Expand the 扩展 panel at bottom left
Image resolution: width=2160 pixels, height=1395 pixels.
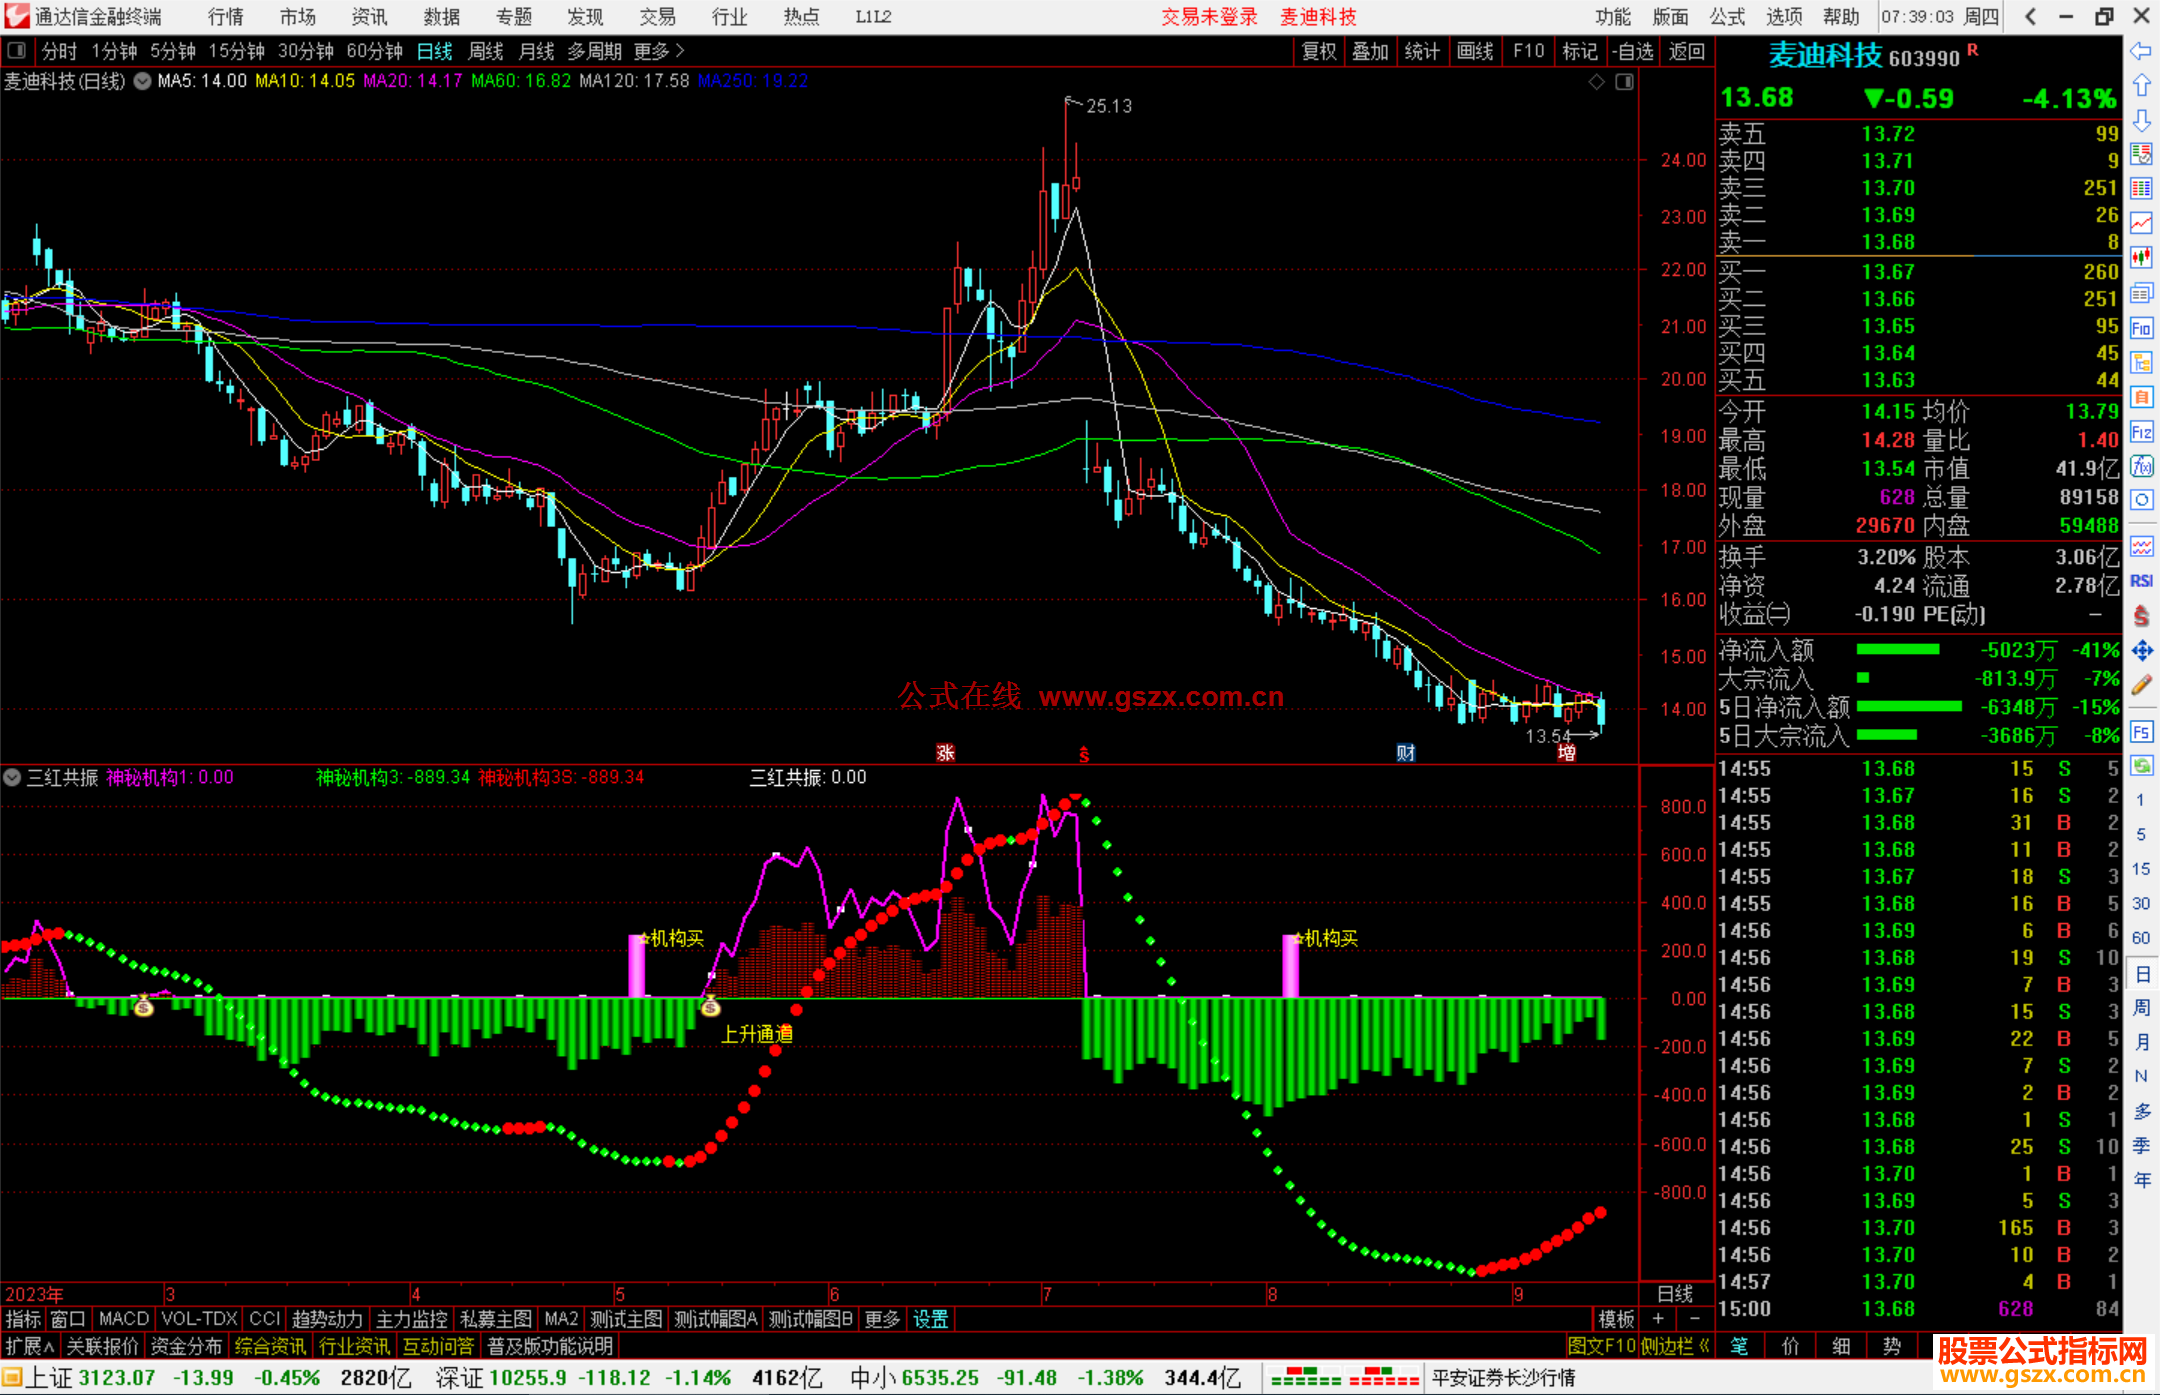29,1346
